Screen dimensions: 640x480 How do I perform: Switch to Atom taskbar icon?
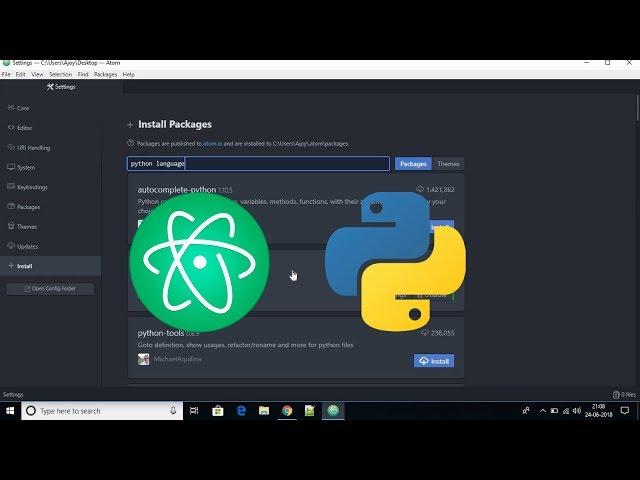[333, 411]
